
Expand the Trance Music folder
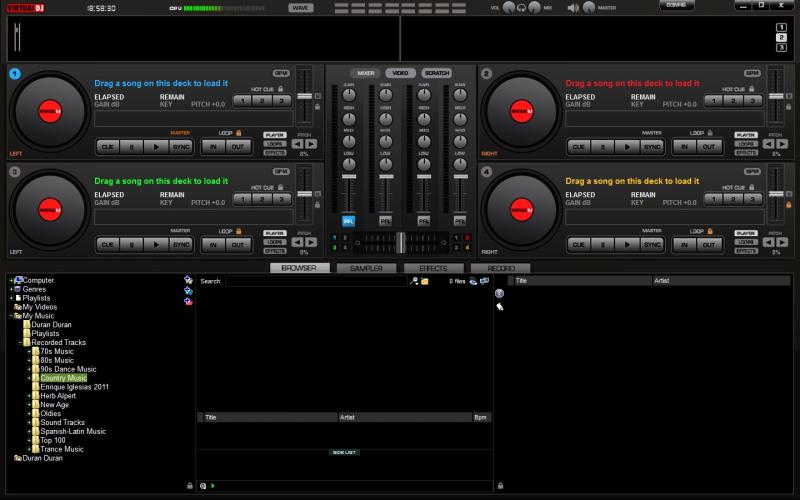(29, 449)
